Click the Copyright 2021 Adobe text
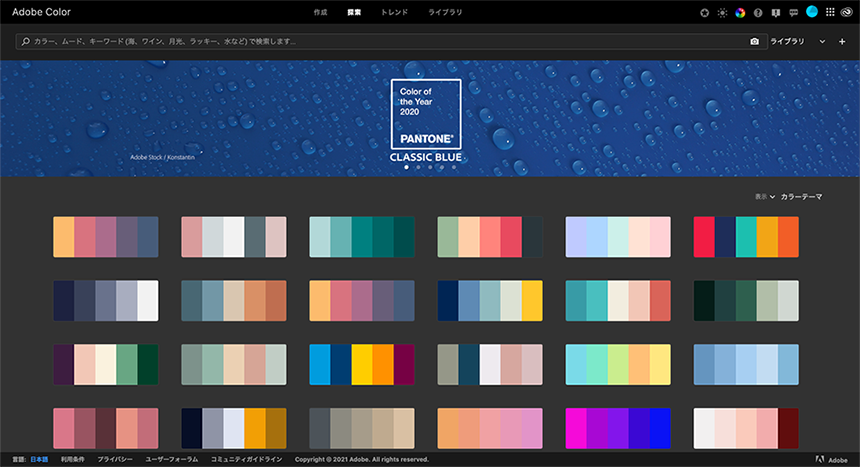Viewport: 860px width, 467px height. tap(361, 459)
